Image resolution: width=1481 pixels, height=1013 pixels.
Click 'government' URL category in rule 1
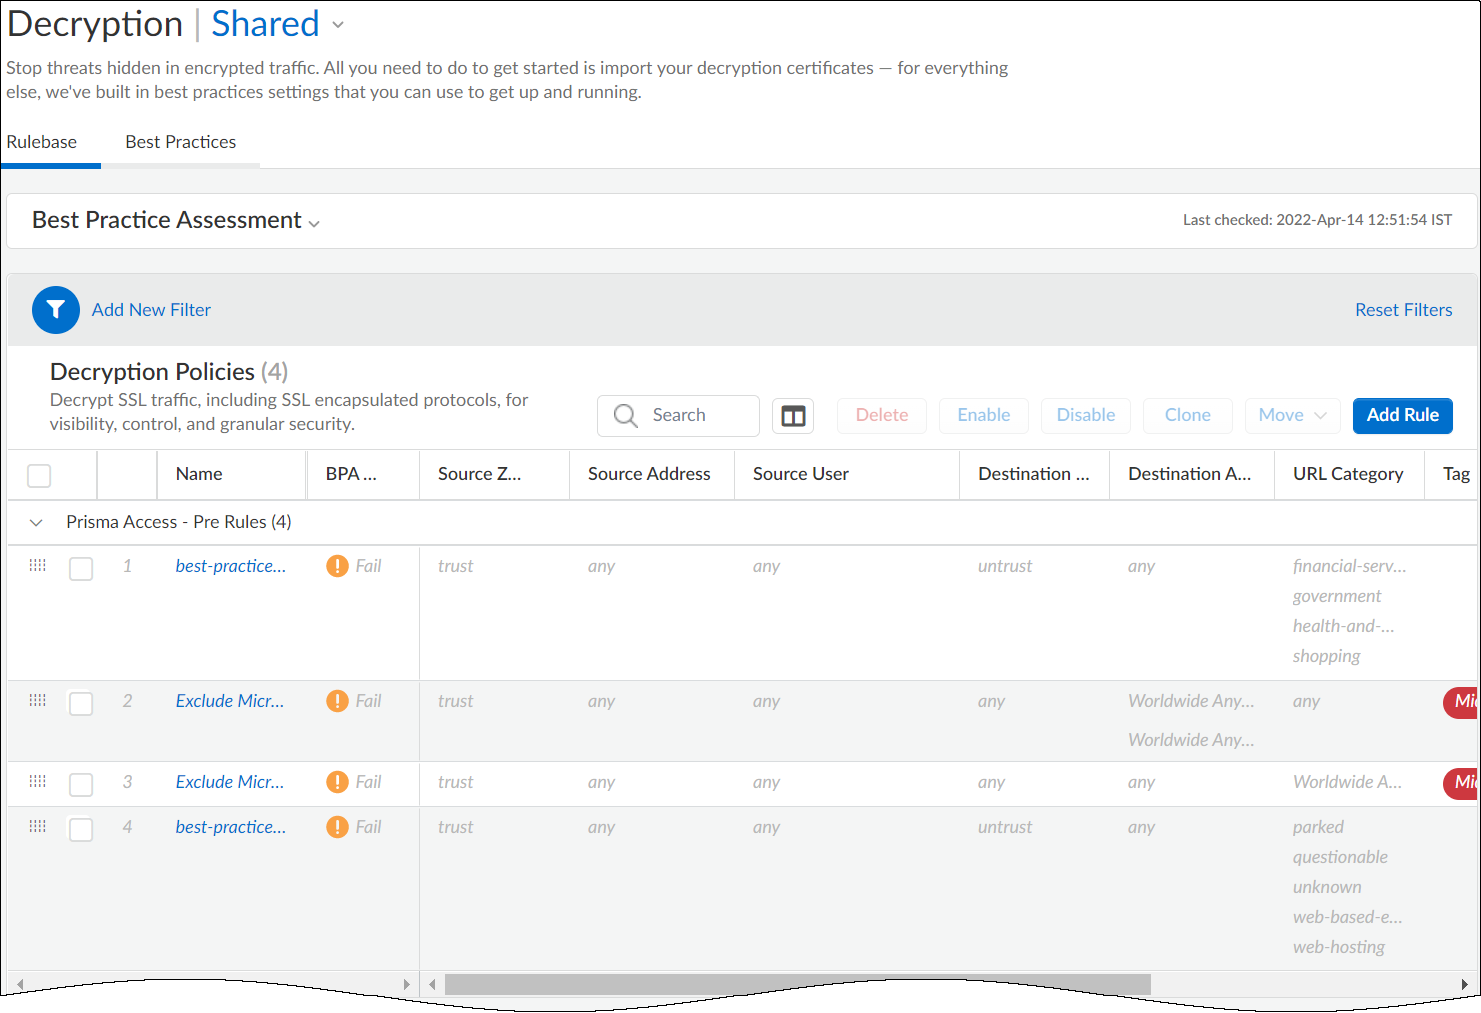click(1337, 596)
